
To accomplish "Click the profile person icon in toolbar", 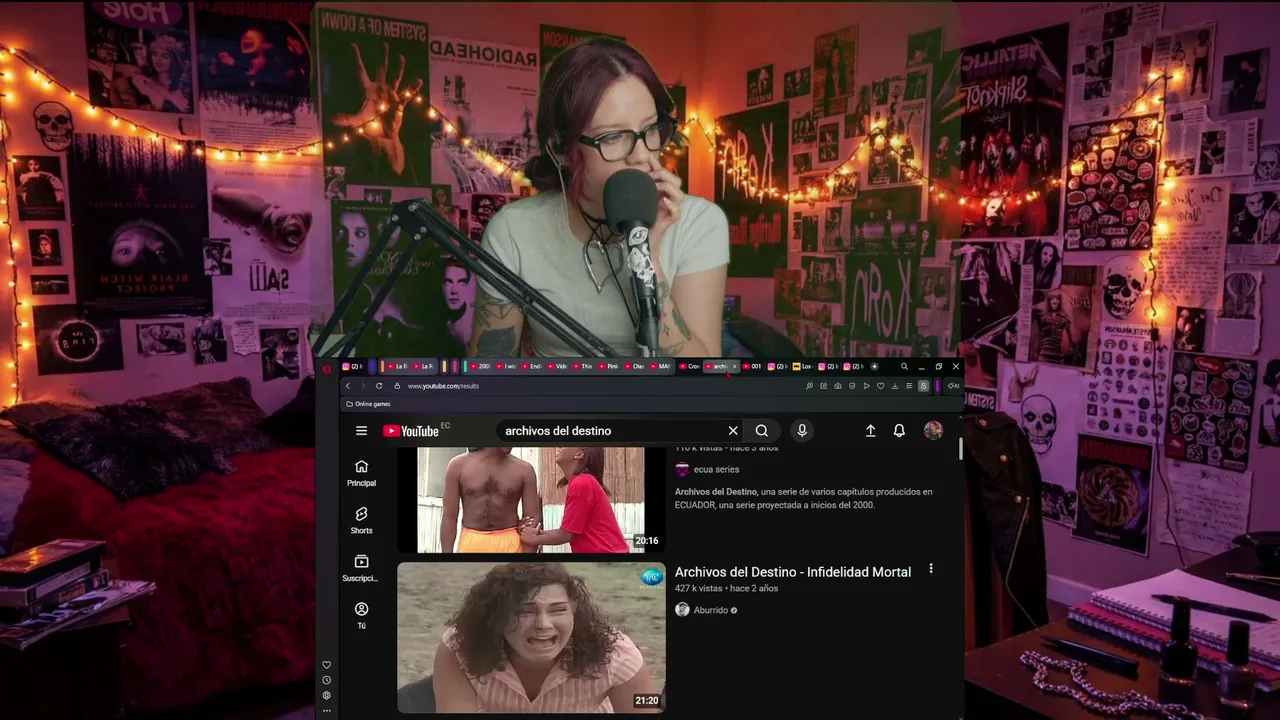I will [923, 386].
